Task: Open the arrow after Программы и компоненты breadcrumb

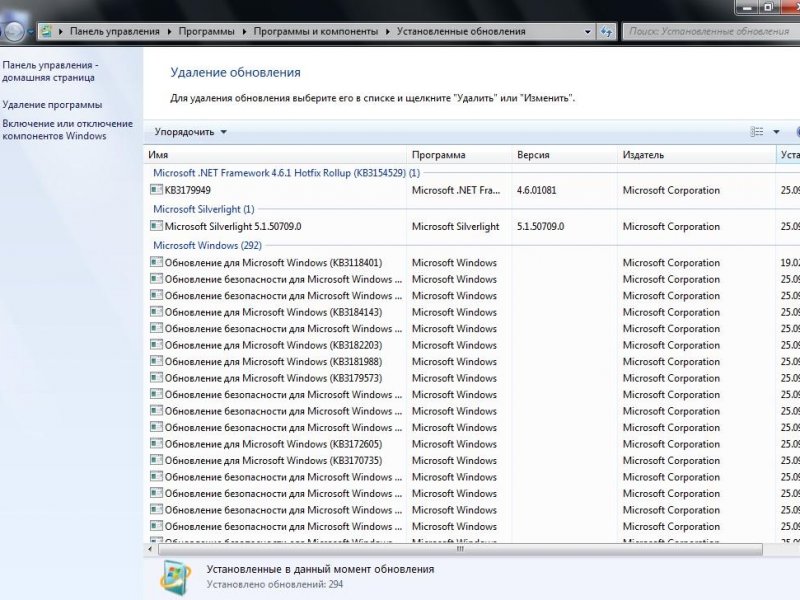Action: click(x=388, y=32)
